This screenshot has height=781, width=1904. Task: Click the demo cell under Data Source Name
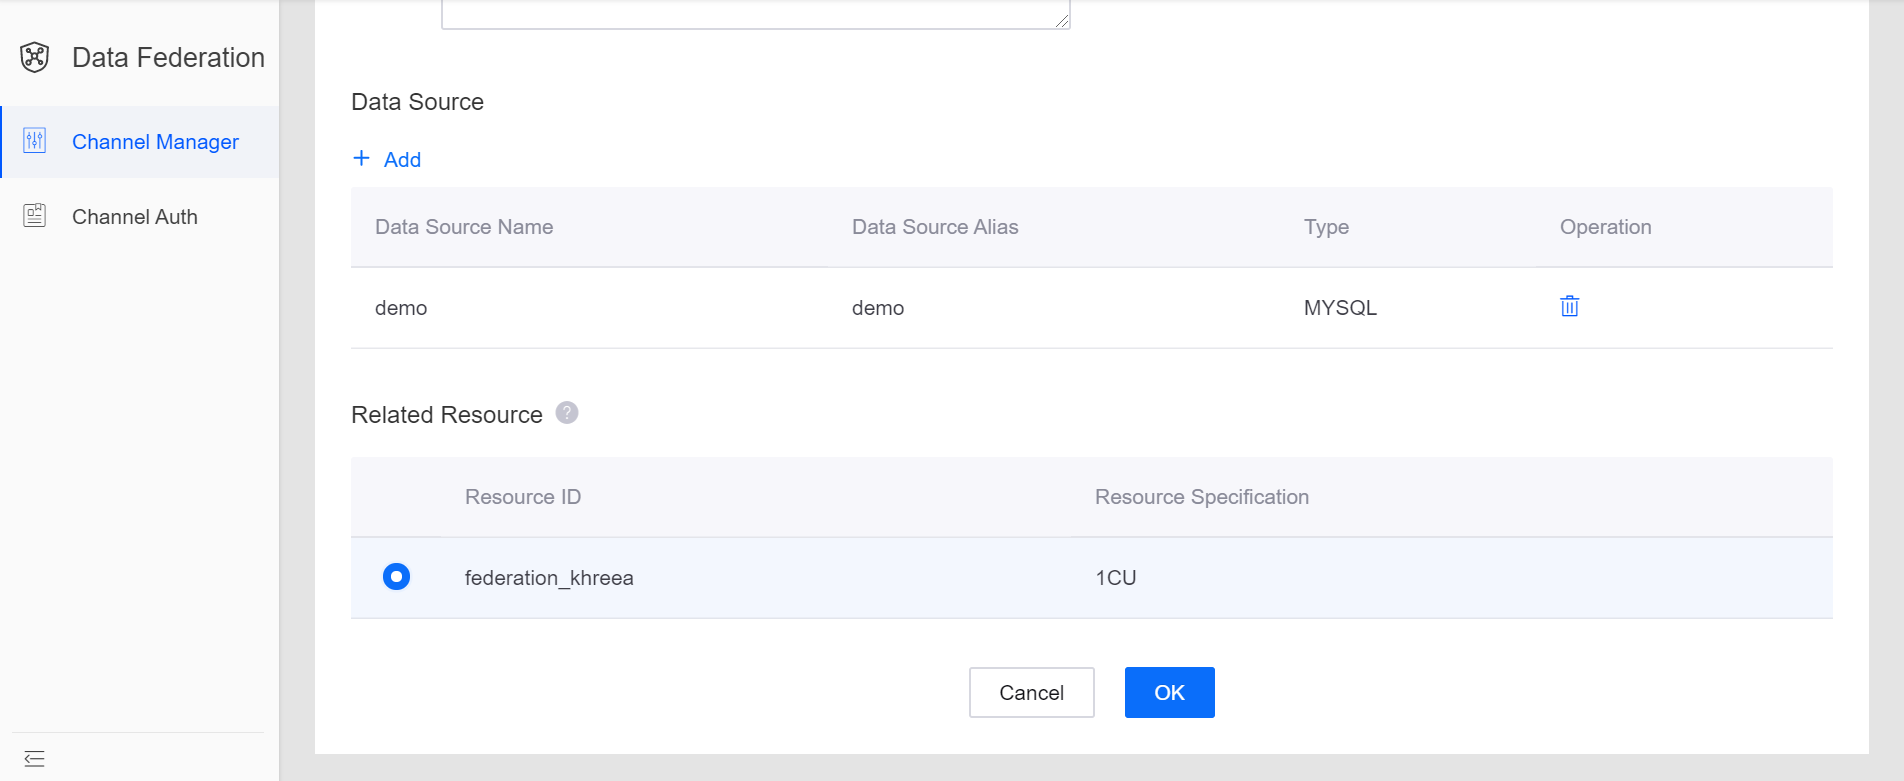[401, 308]
